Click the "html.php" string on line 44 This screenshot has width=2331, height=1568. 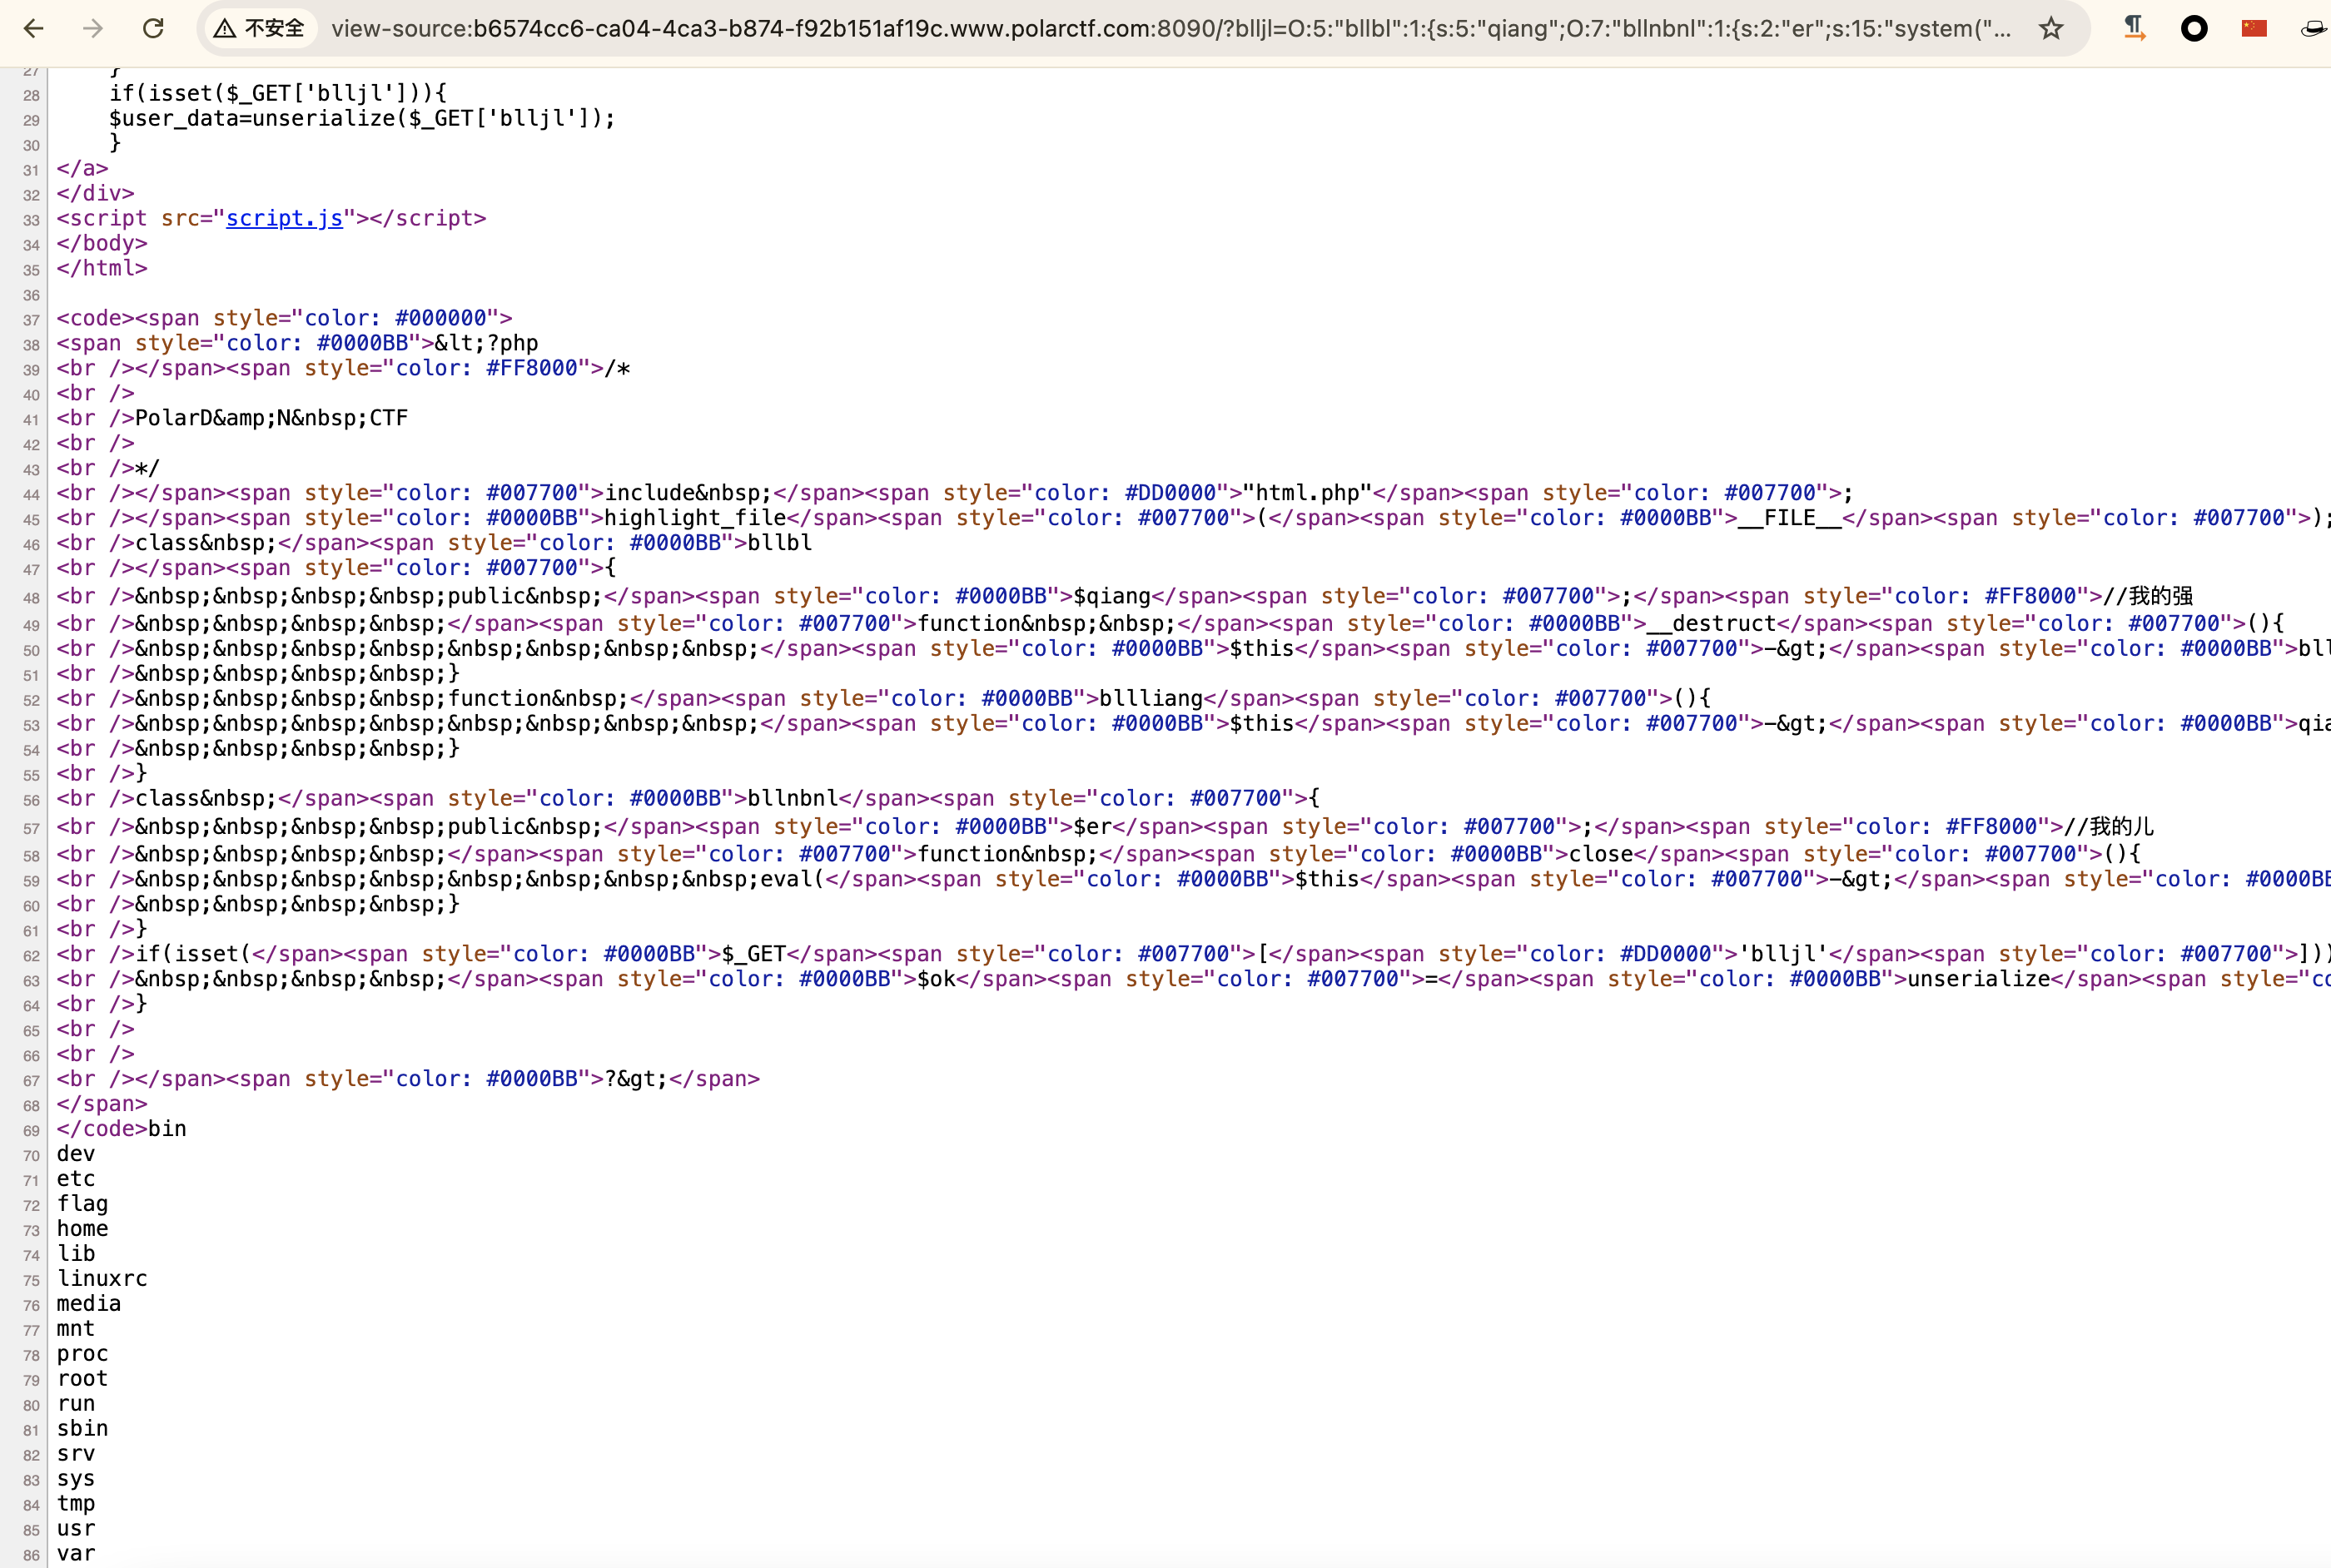coord(1307,493)
